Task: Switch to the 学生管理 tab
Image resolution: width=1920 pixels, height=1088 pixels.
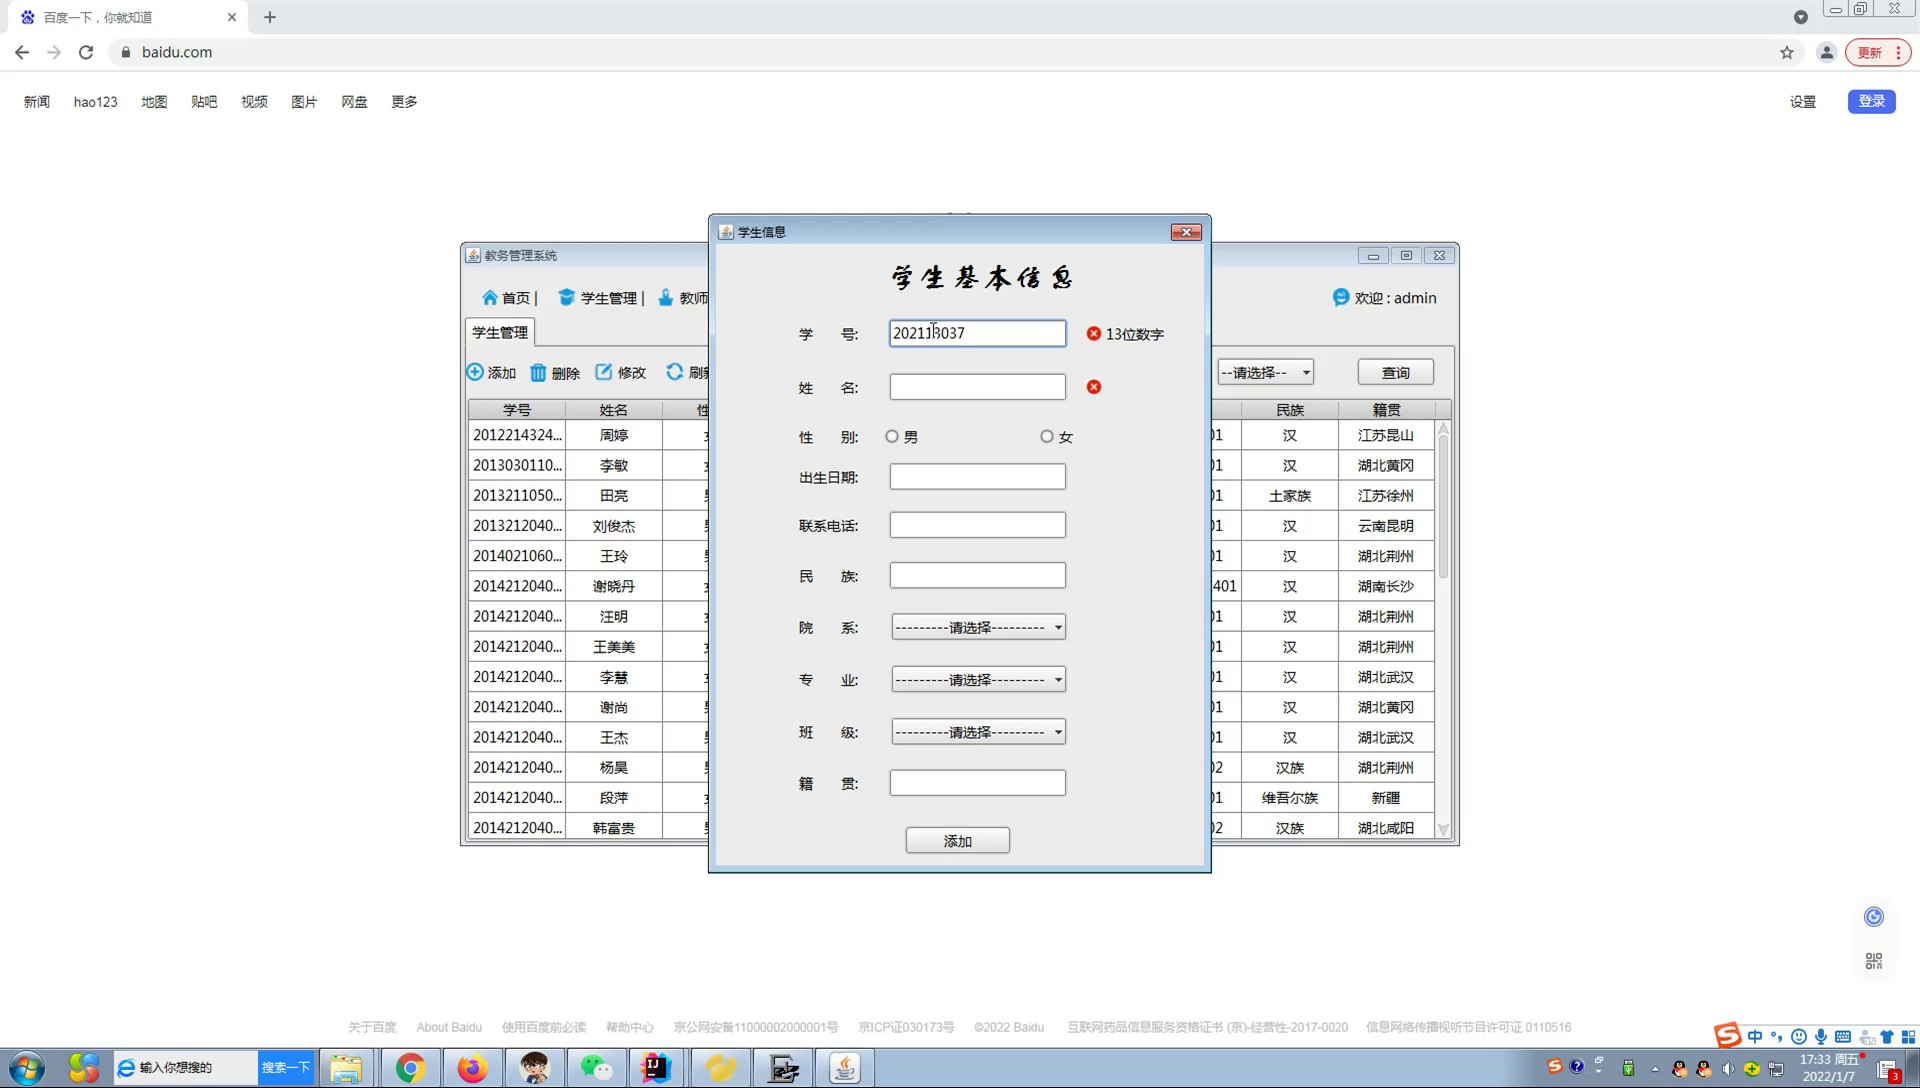Action: tap(500, 332)
